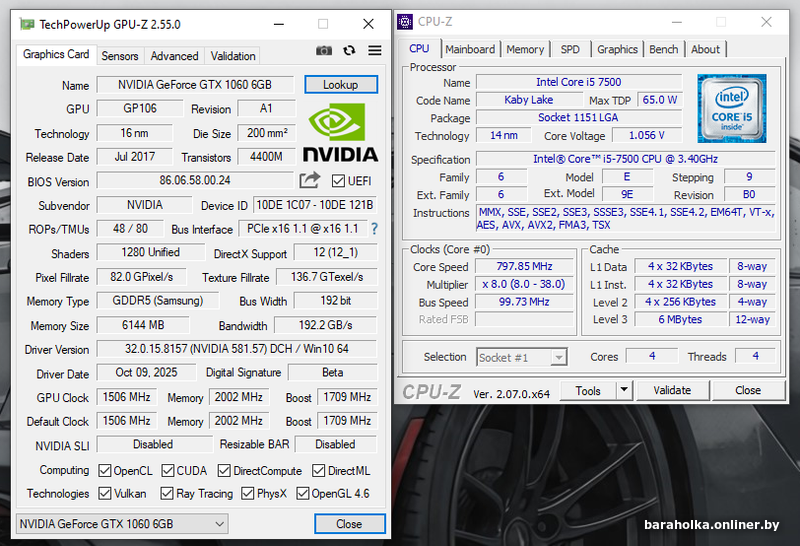This screenshot has width=800, height=546.
Task: Switch to the Advanced tab in GPU-Z
Action: (x=174, y=56)
